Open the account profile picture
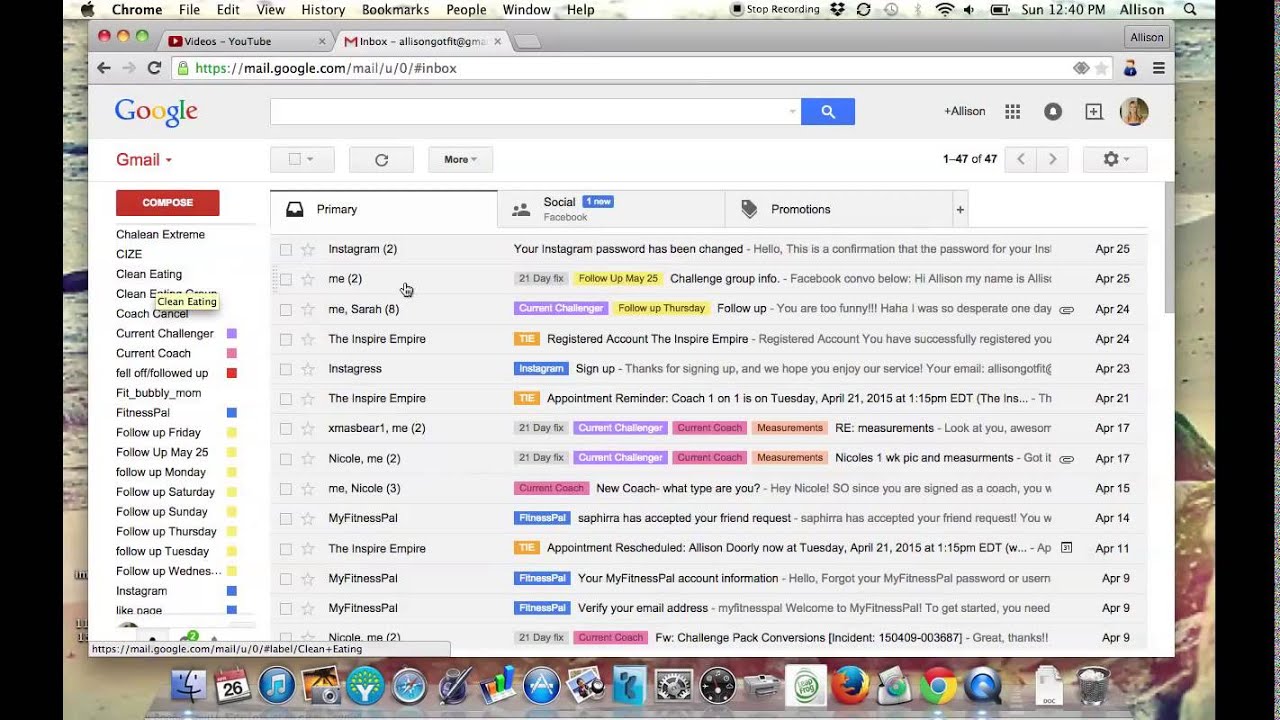 (x=1134, y=111)
